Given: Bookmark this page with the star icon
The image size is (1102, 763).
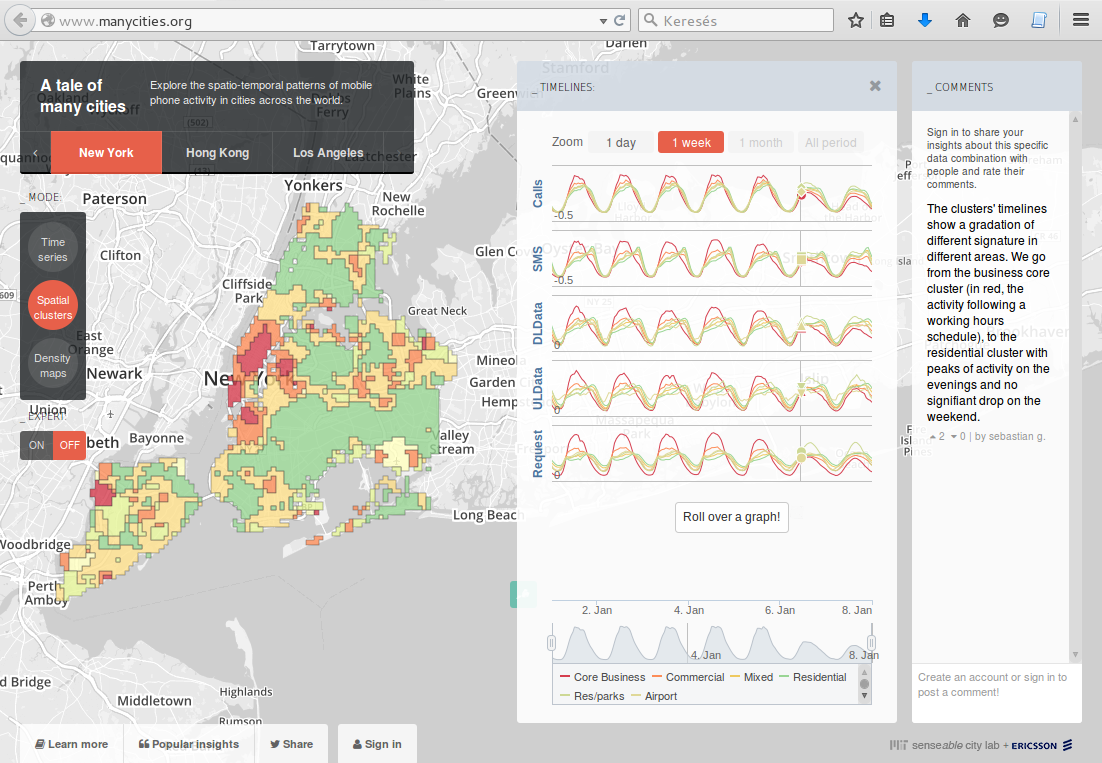Looking at the screenshot, I should [856, 20].
